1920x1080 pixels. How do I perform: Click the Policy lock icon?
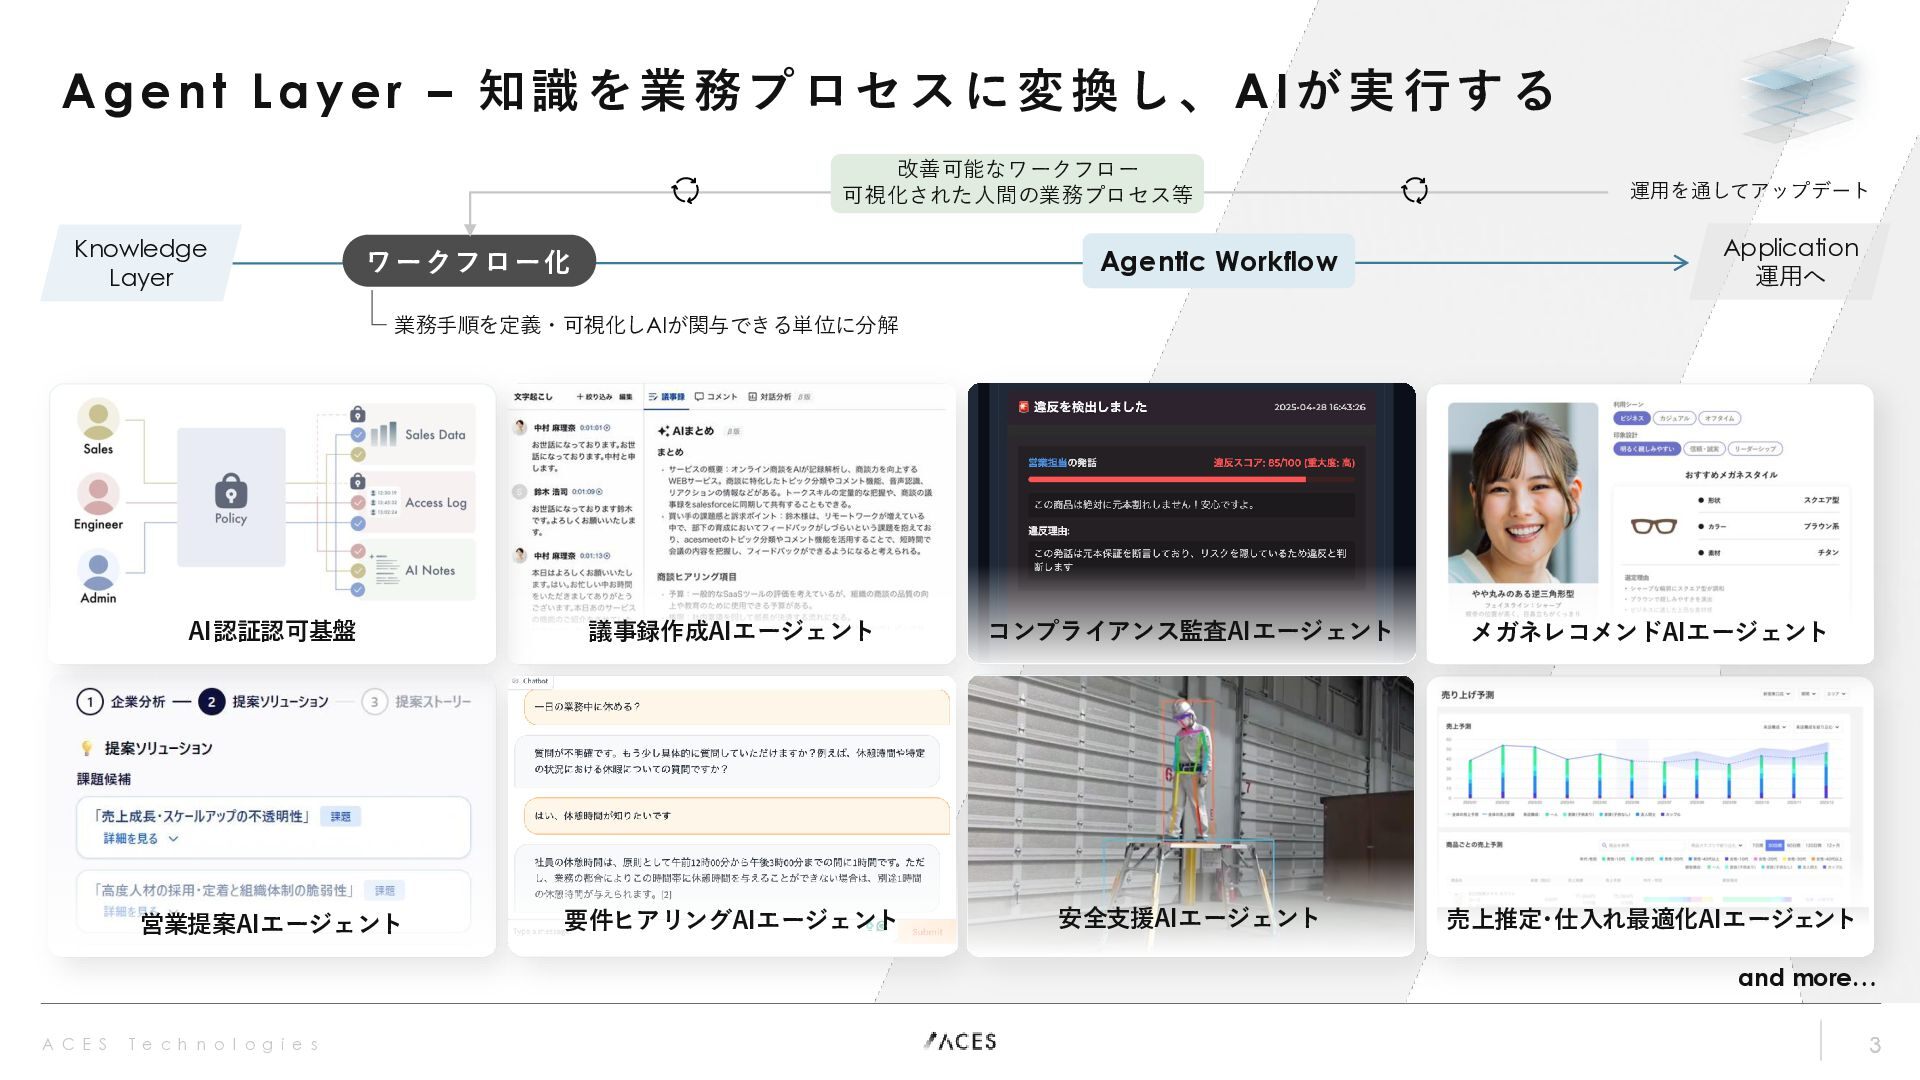[x=231, y=492]
